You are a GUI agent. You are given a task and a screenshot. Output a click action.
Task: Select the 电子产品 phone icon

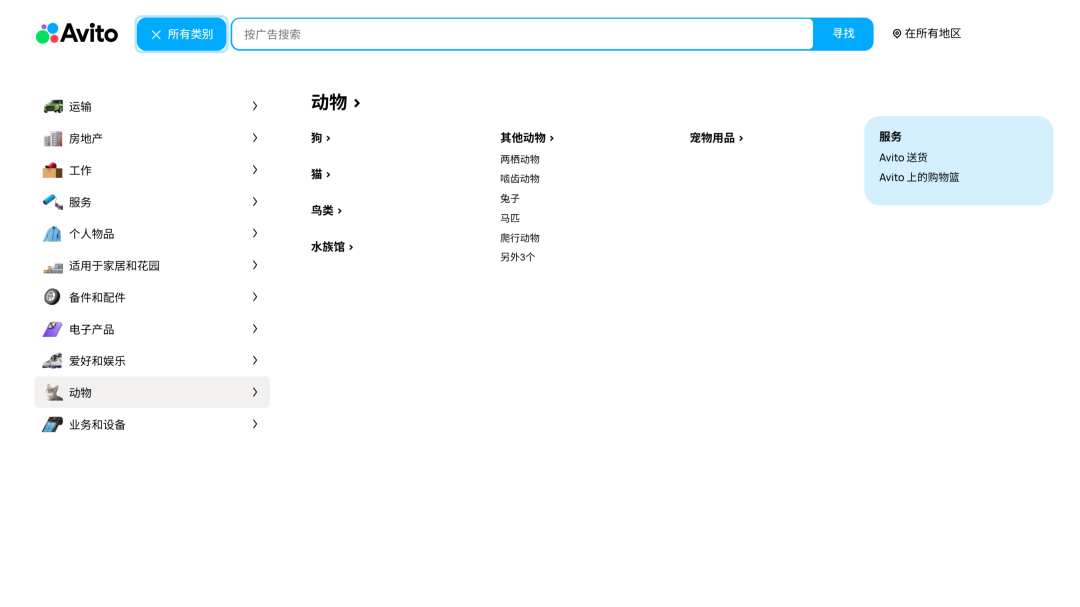point(52,329)
